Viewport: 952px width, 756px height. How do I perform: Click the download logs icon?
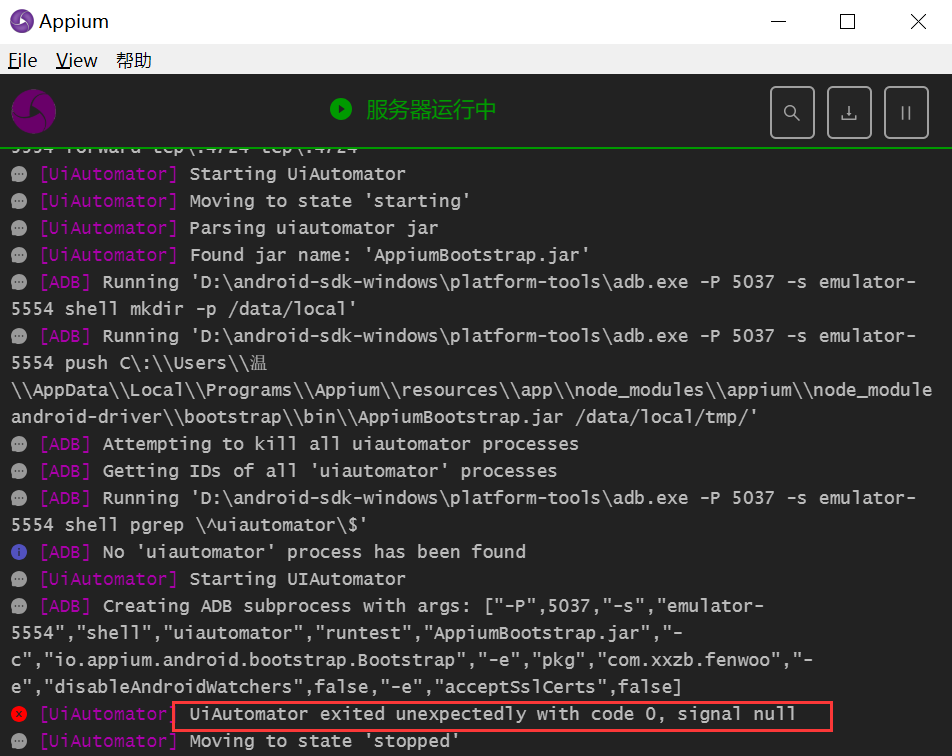point(849,112)
